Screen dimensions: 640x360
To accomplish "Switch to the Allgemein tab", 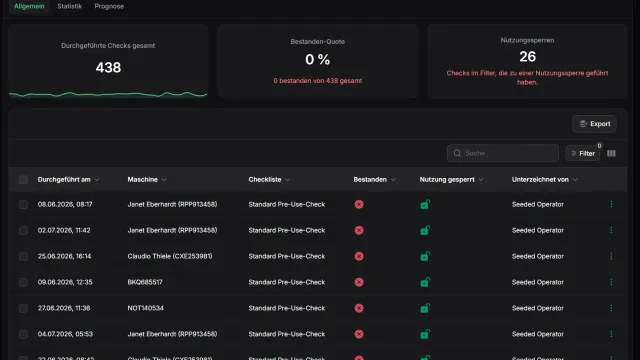I will (29, 6).
